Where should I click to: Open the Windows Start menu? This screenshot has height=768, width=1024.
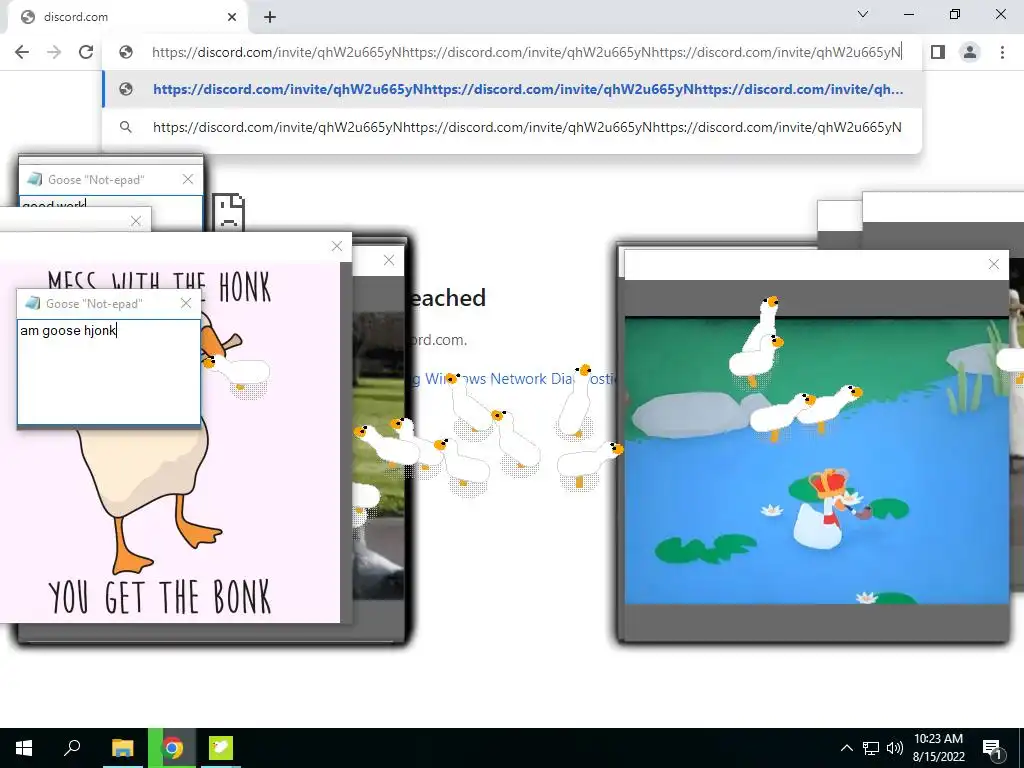(x=24, y=748)
